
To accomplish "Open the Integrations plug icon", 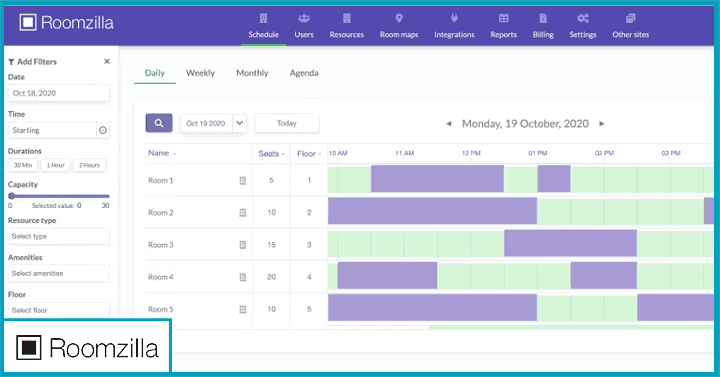I will coord(454,18).
